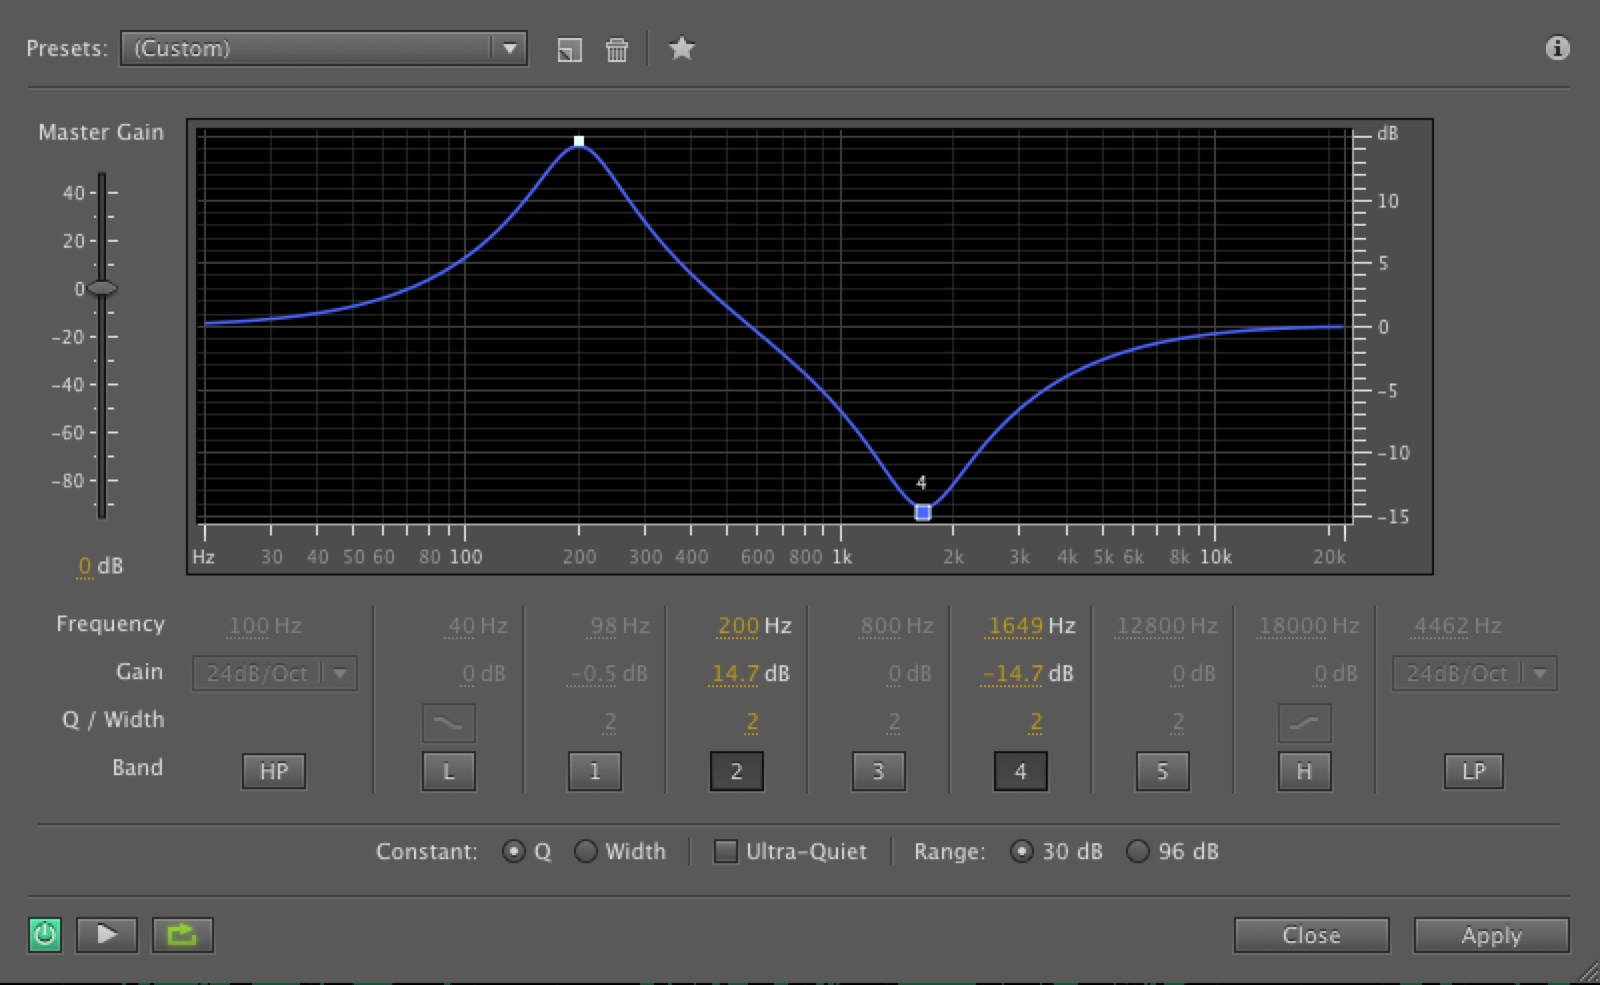The image size is (1600, 985).
Task: Close the equalizer window
Action: click(1311, 935)
